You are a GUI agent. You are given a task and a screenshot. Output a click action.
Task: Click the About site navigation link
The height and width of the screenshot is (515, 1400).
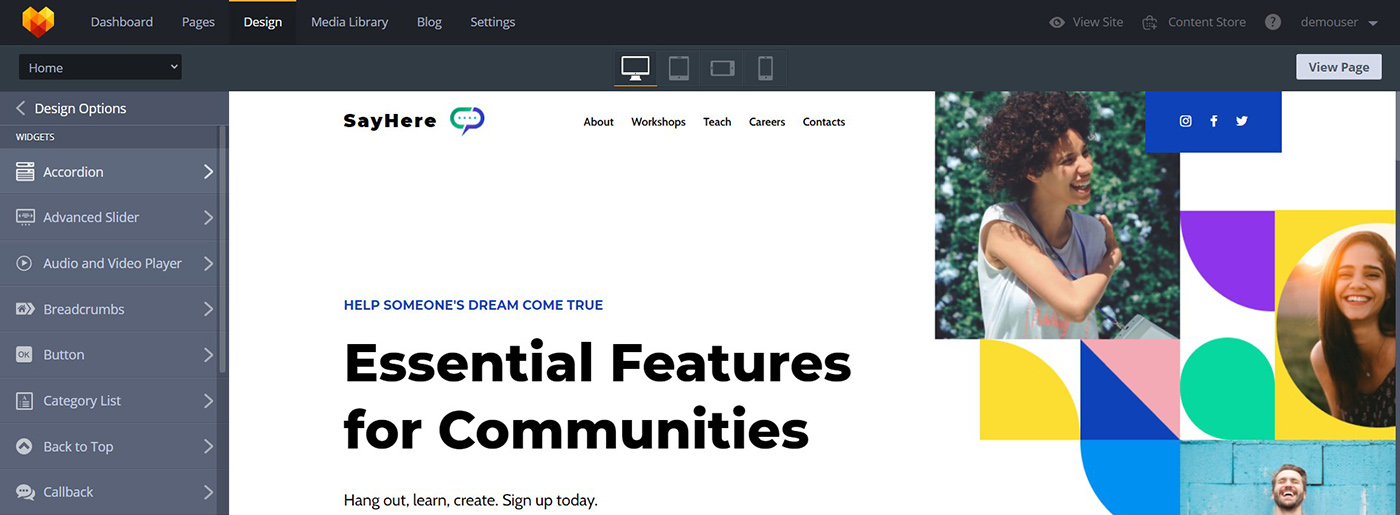[598, 122]
